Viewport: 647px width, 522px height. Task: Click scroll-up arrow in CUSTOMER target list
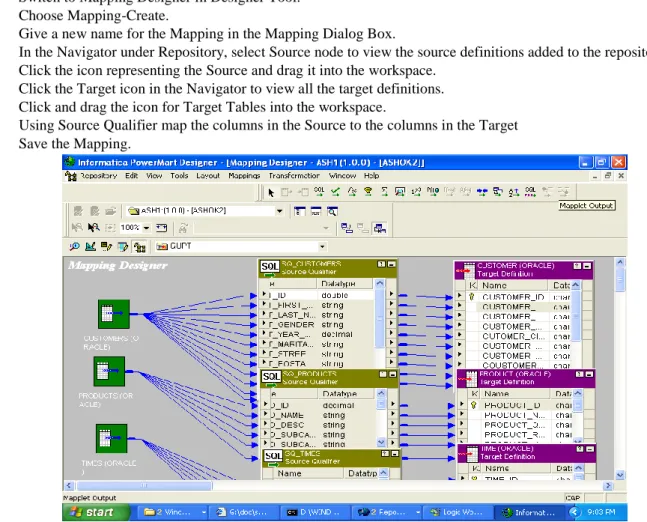click(x=576, y=285)
